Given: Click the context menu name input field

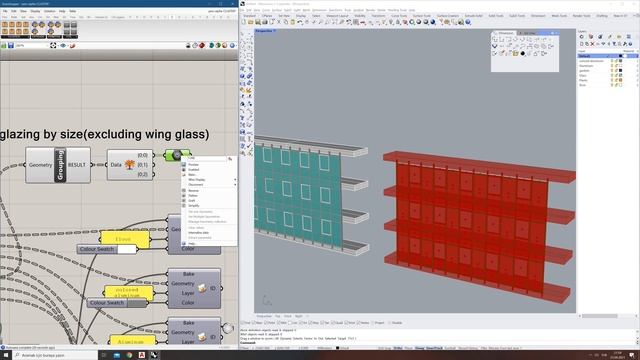Looking at the screenshot, I should (207, 158).
